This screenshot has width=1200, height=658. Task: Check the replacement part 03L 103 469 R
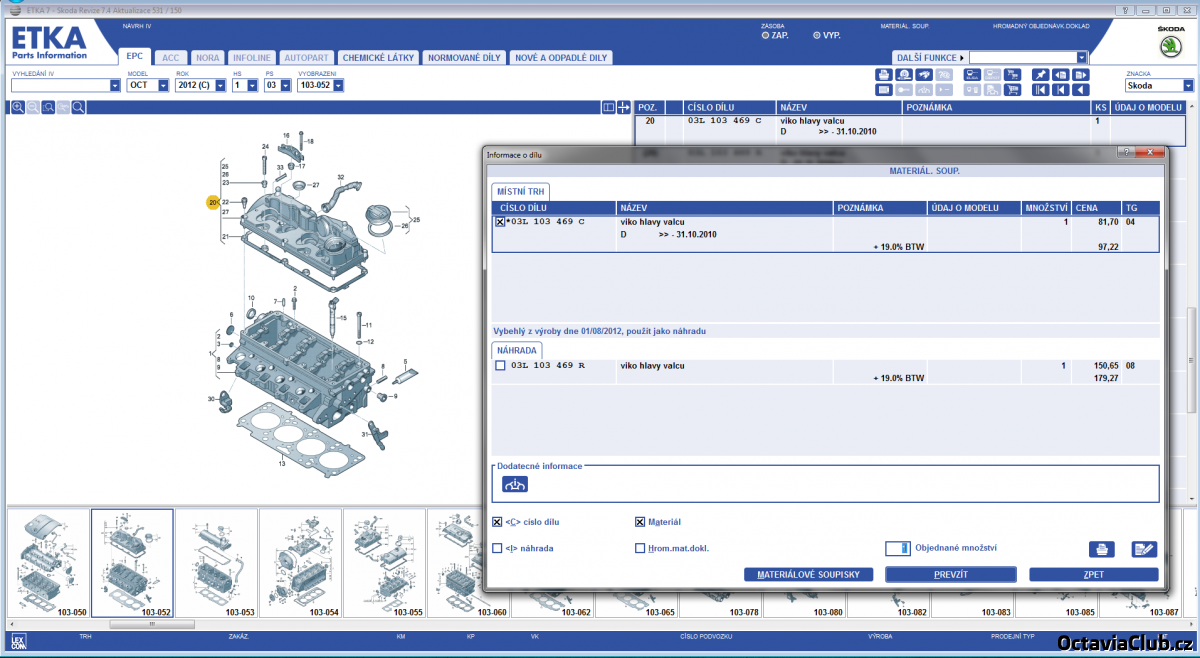coord(500,366)
